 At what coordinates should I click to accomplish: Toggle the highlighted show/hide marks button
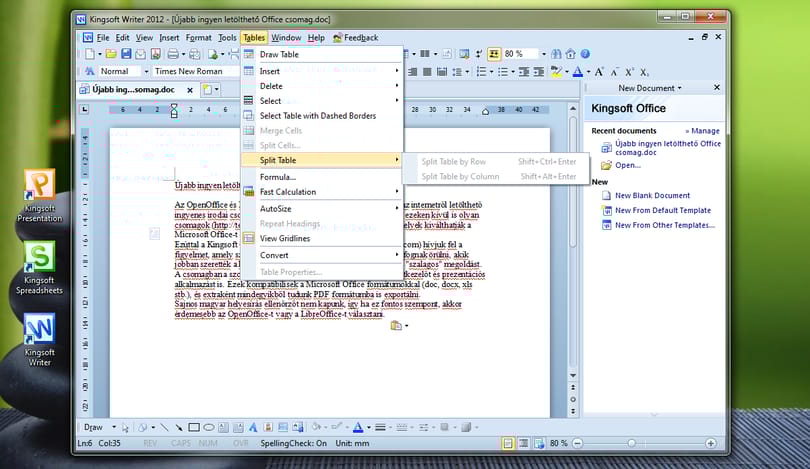point(494,54)
